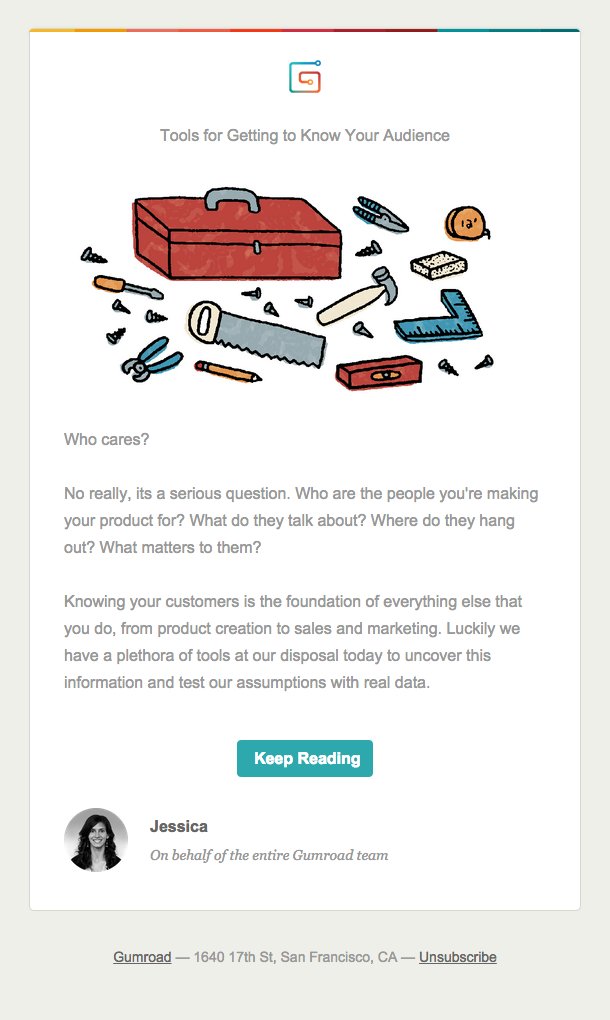Click the red toolbox illustration
This screenshot has width=610, height=1020.
(237, 233)
